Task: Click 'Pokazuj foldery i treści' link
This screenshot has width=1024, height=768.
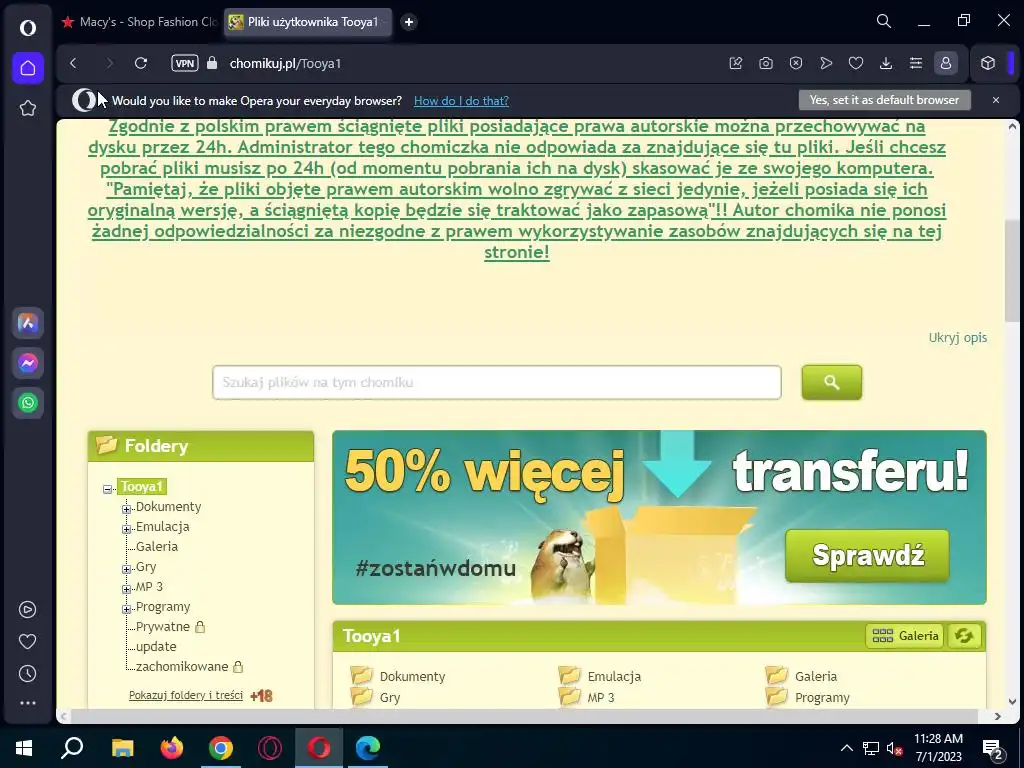Action: 185,695
